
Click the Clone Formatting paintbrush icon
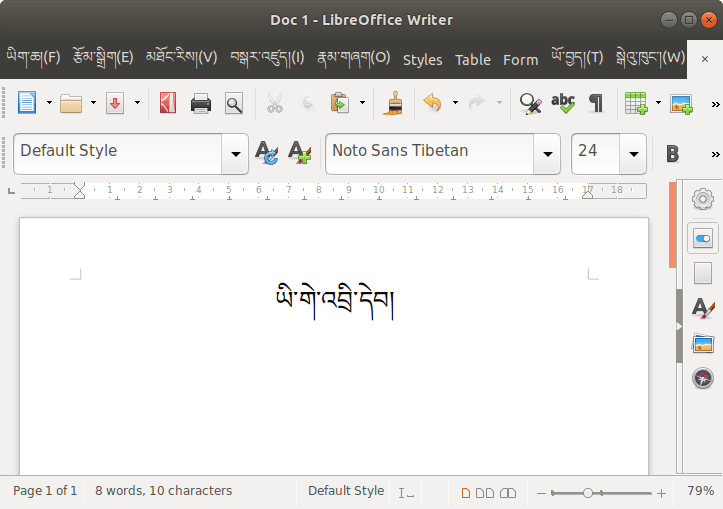point(393,103)
